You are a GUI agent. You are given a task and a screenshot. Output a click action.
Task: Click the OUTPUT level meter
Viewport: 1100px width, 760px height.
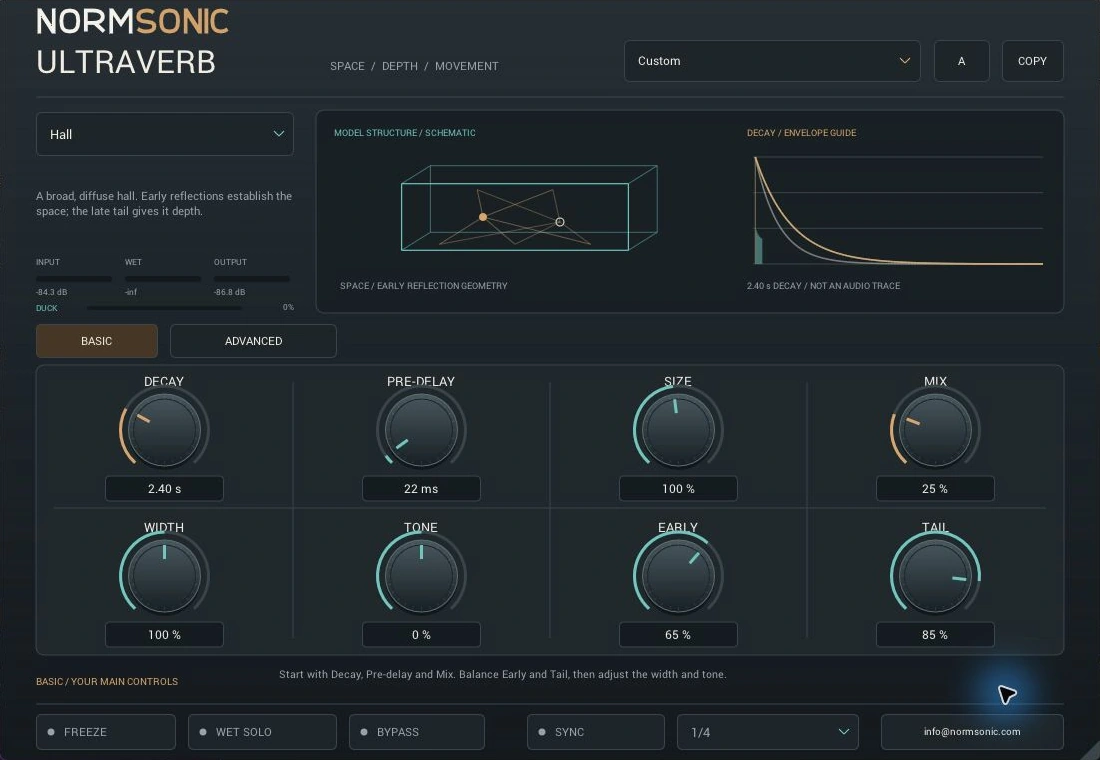pos(252,279)
